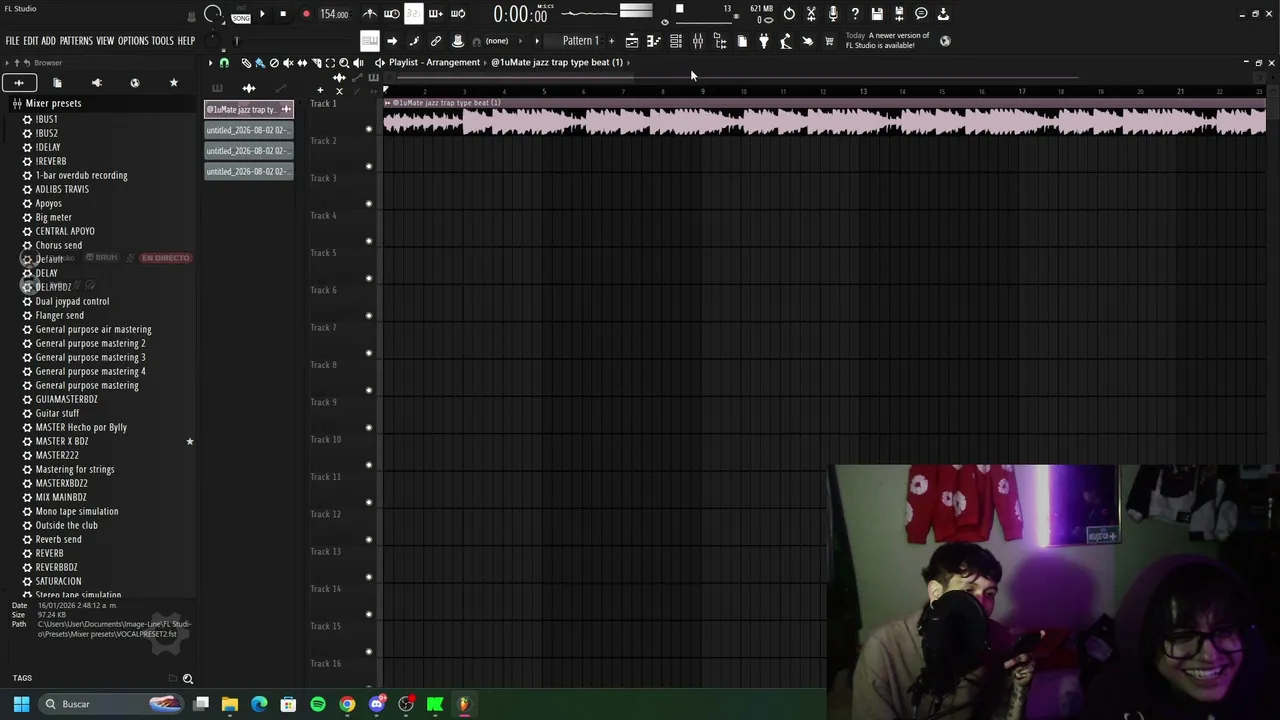1280x720 pixels.
Task: Select the 'MASTER Hecho por Bylly' preset
Action: (x=81, y=427)
